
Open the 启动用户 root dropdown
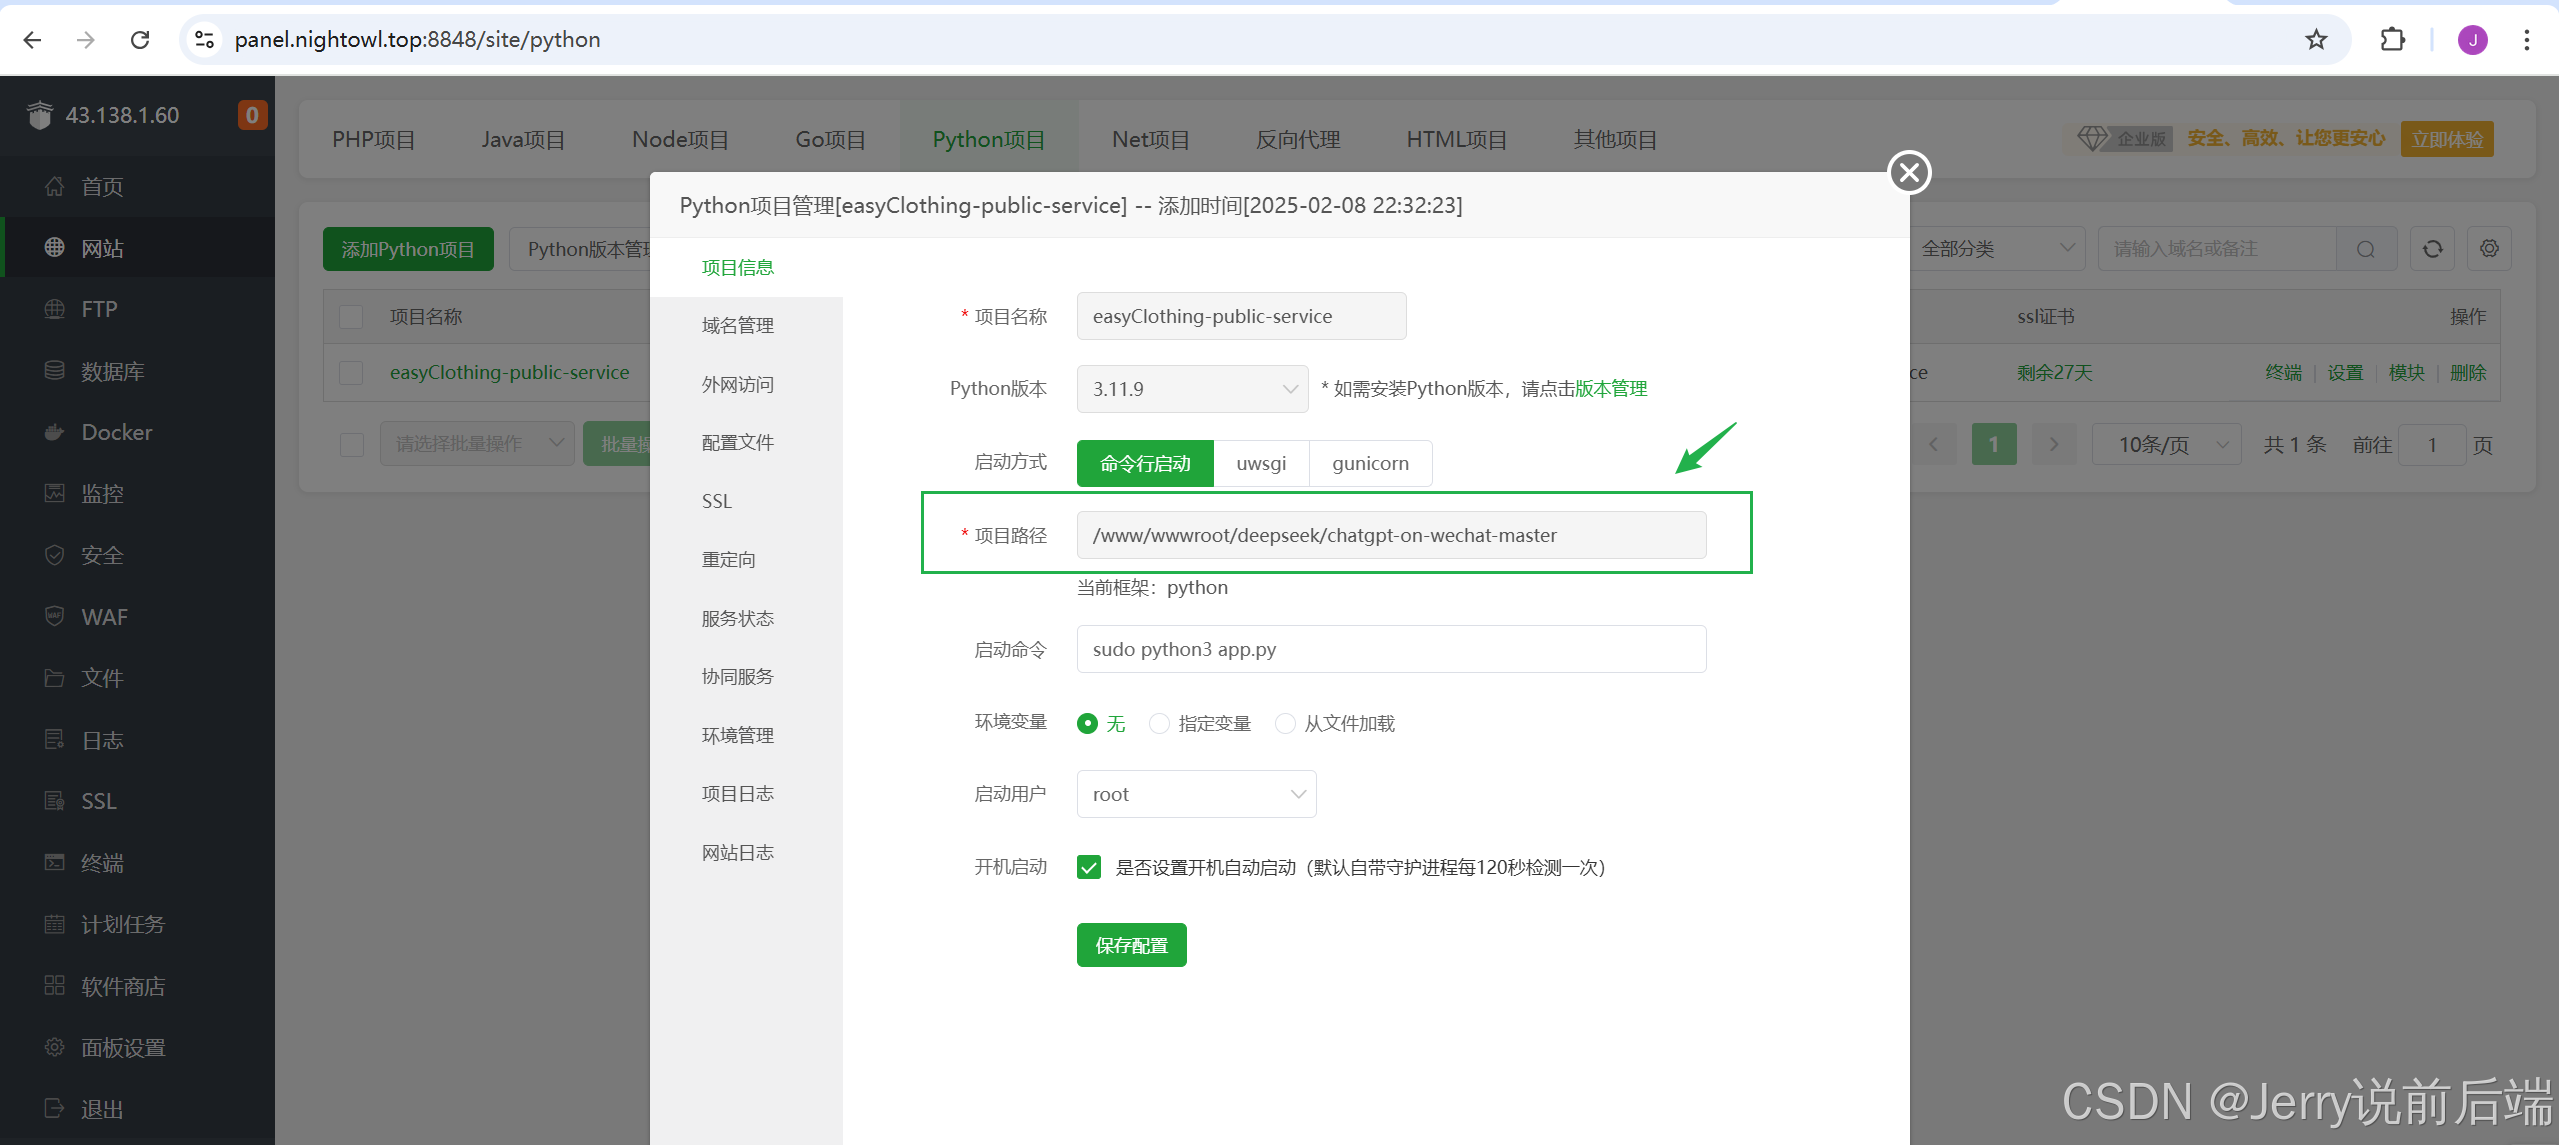[1196, 794]
